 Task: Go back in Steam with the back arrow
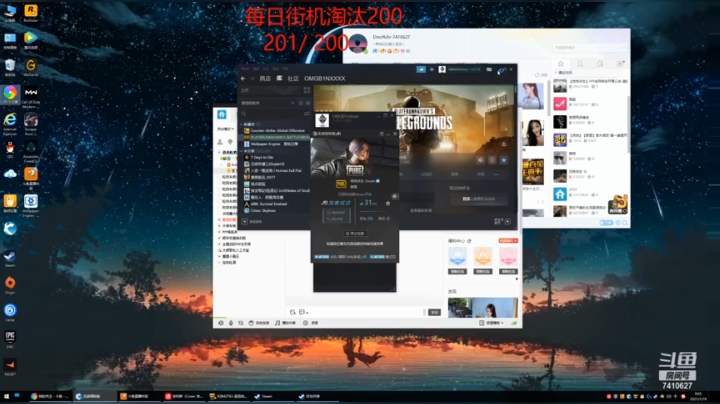pyautogui.click(x=243, y=79)
